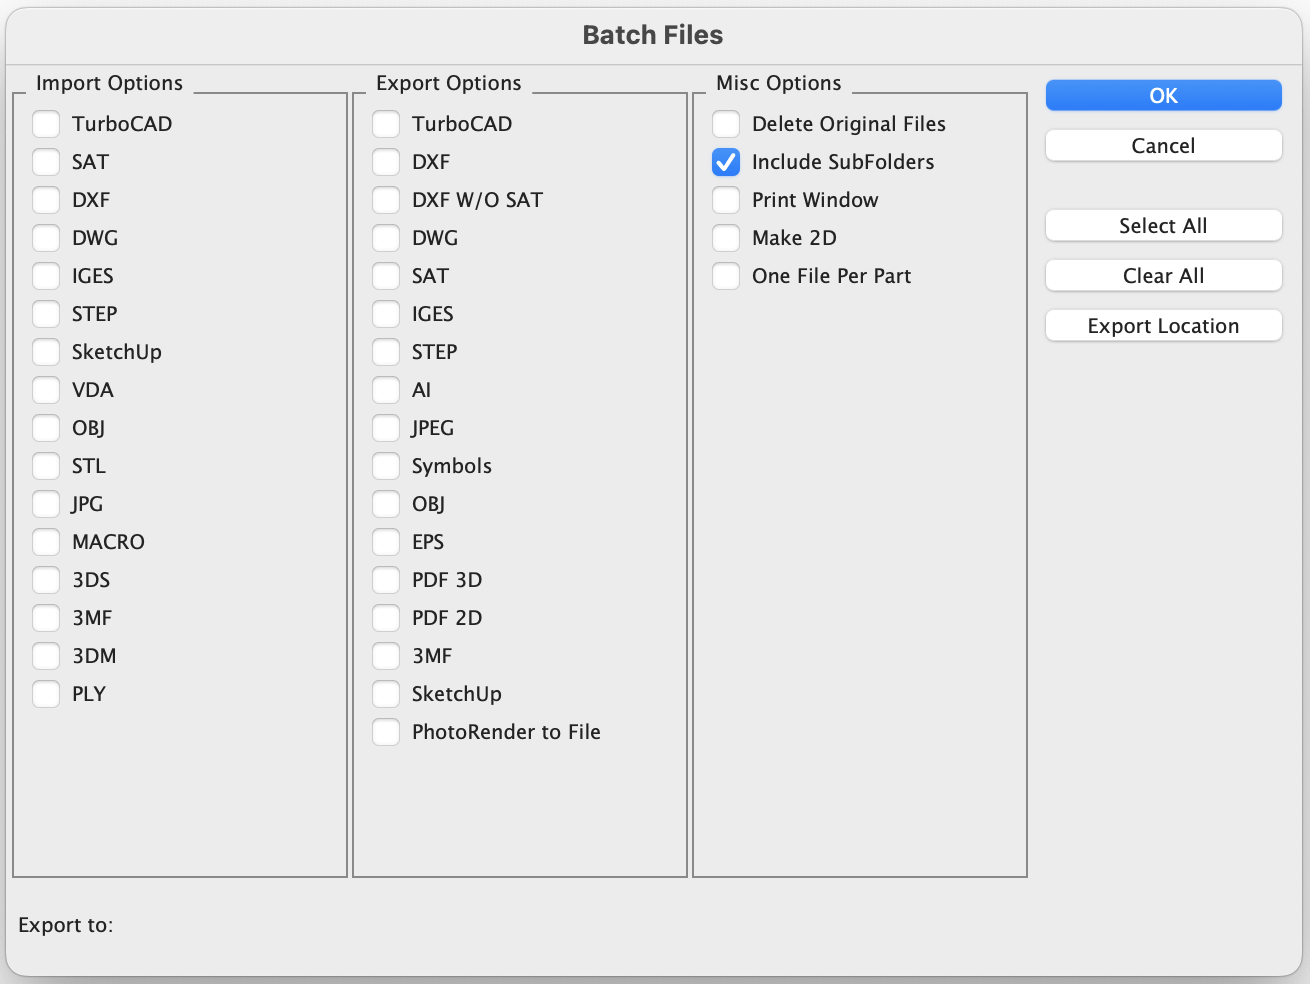Screen dimensions: 1310x984
Task: Select the EPS export format
Action: pyautogui.click(x=386, y=542)
